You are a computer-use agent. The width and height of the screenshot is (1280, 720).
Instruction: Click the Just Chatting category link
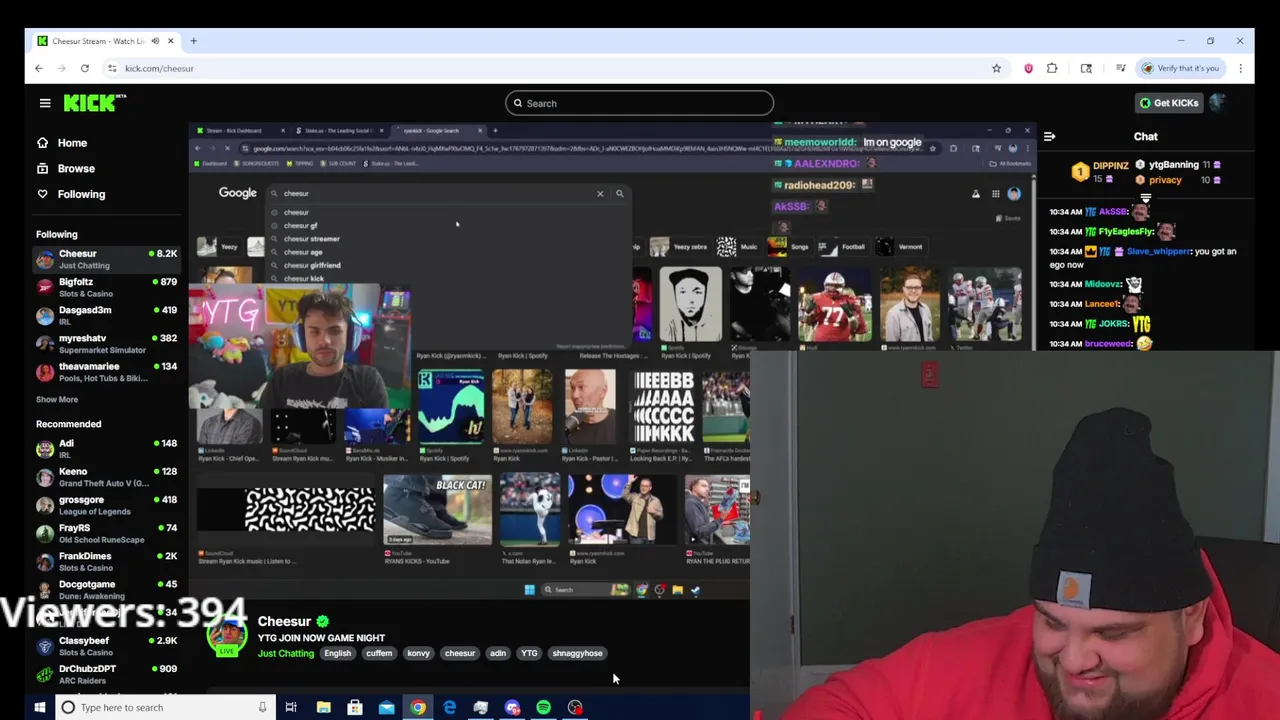pos(286,653)
